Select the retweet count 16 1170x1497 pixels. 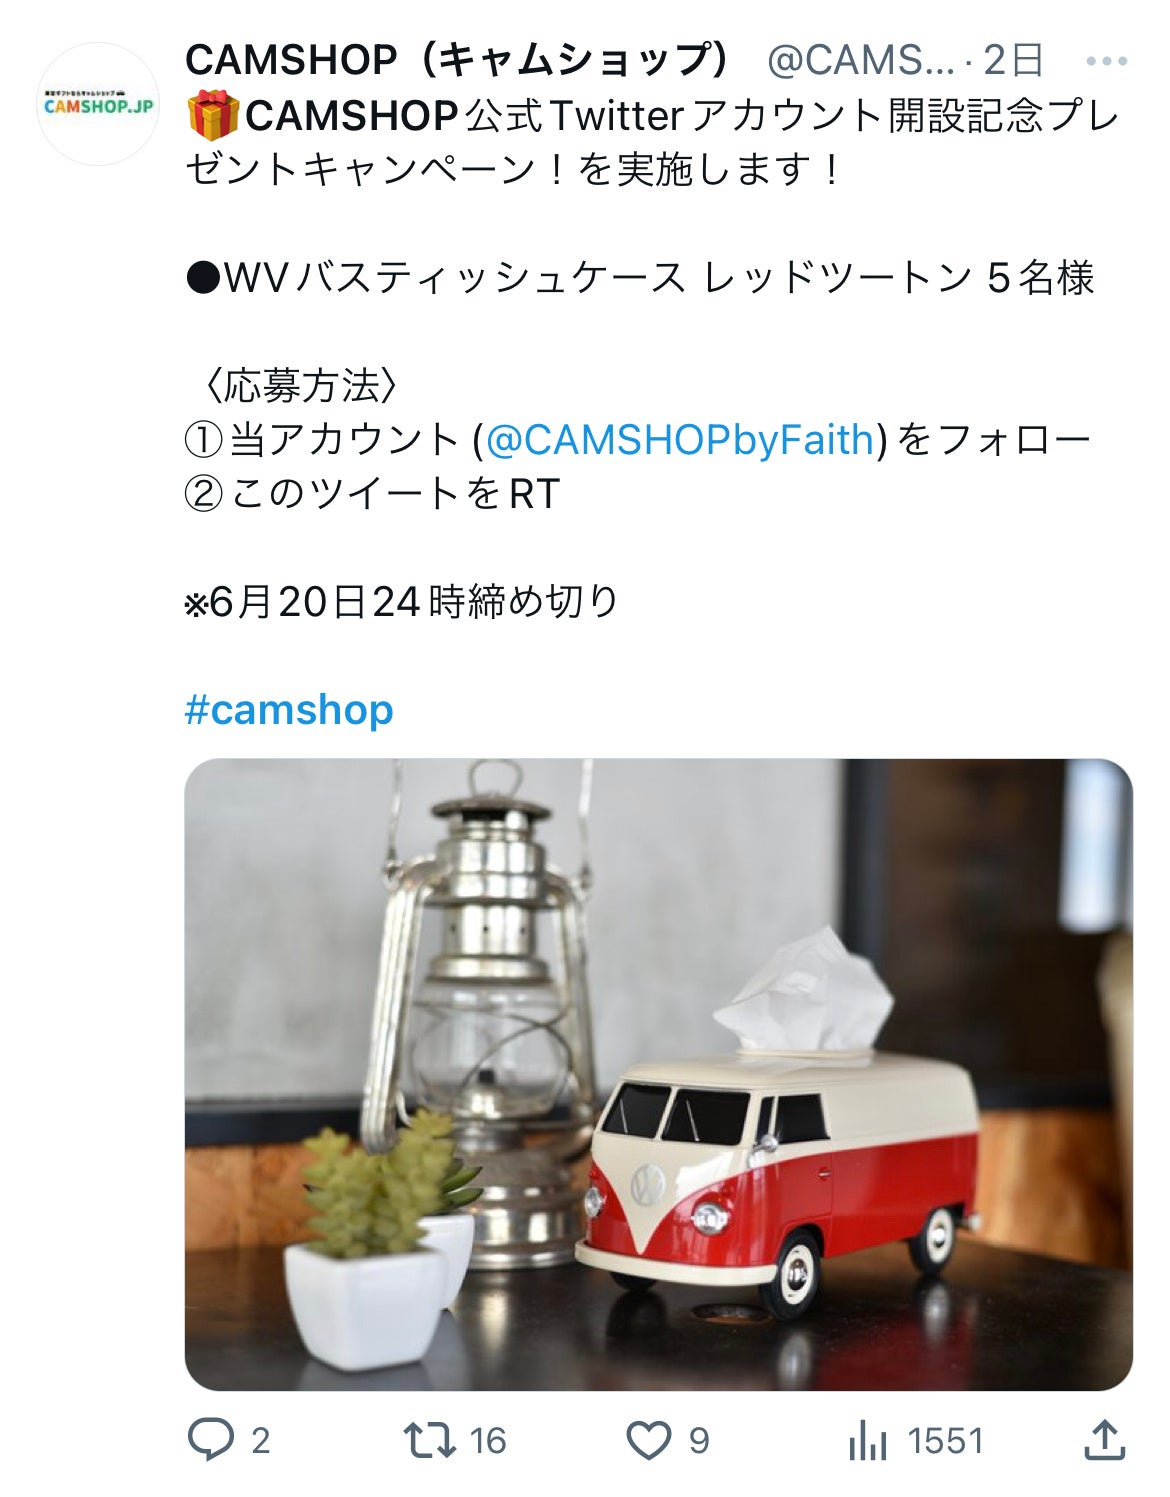pos(488,1441)
